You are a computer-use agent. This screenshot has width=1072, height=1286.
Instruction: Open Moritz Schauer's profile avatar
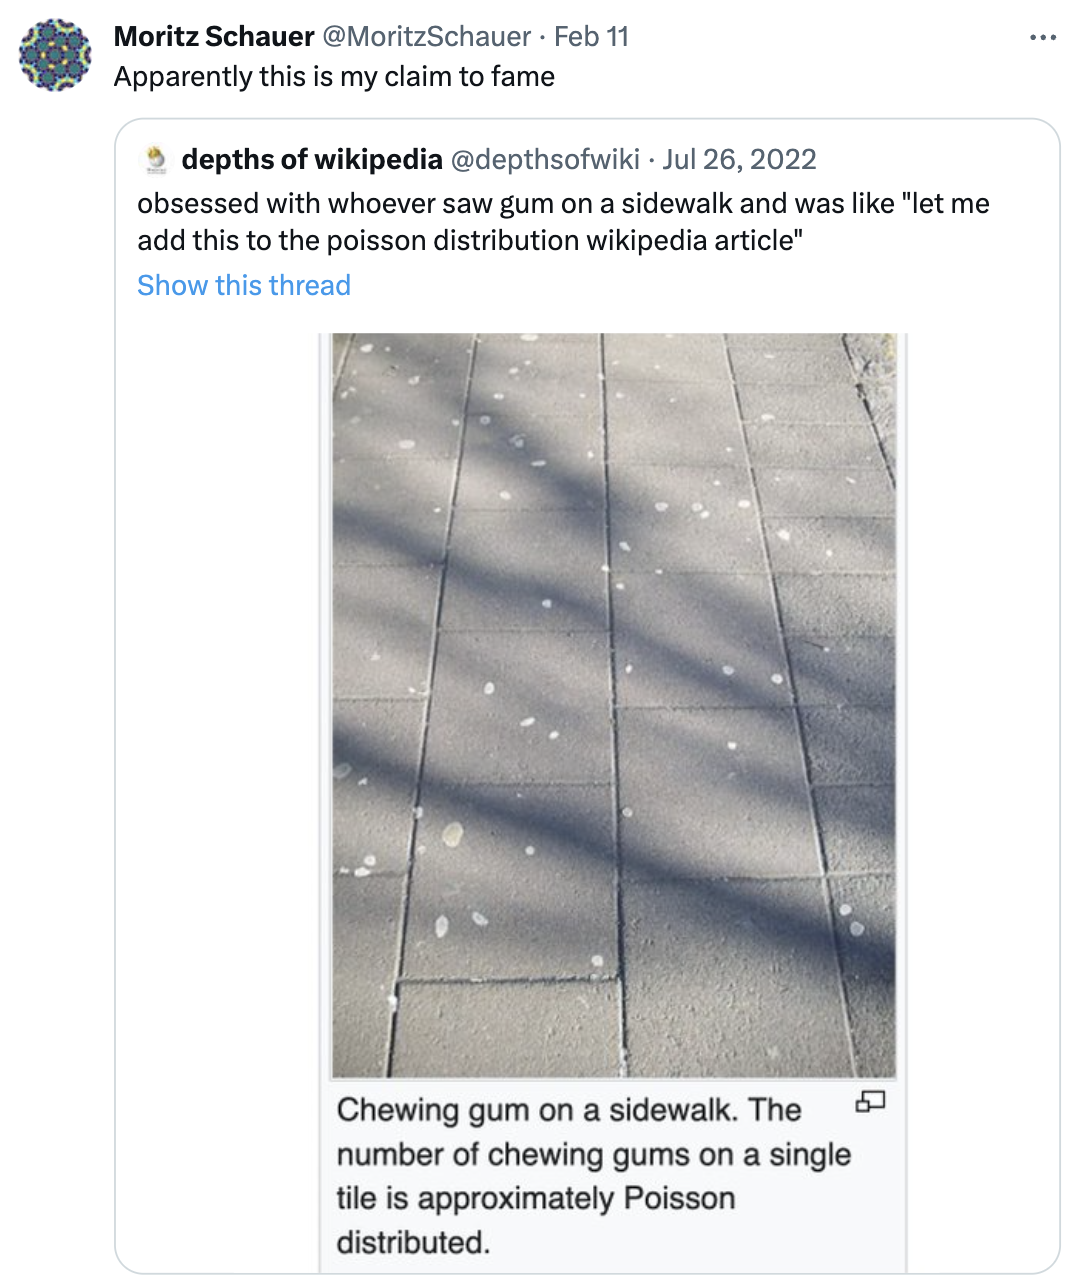(55, 55)
